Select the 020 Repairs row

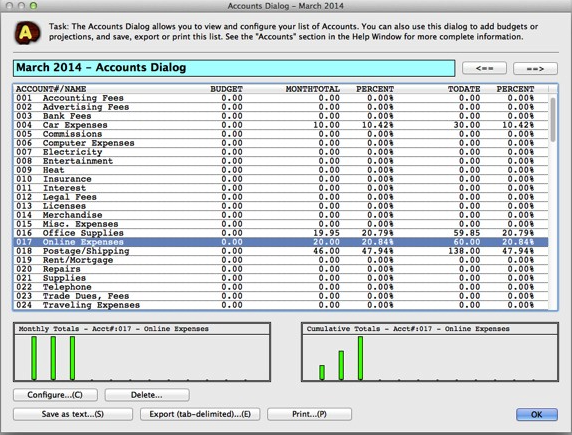pos(281,269)
